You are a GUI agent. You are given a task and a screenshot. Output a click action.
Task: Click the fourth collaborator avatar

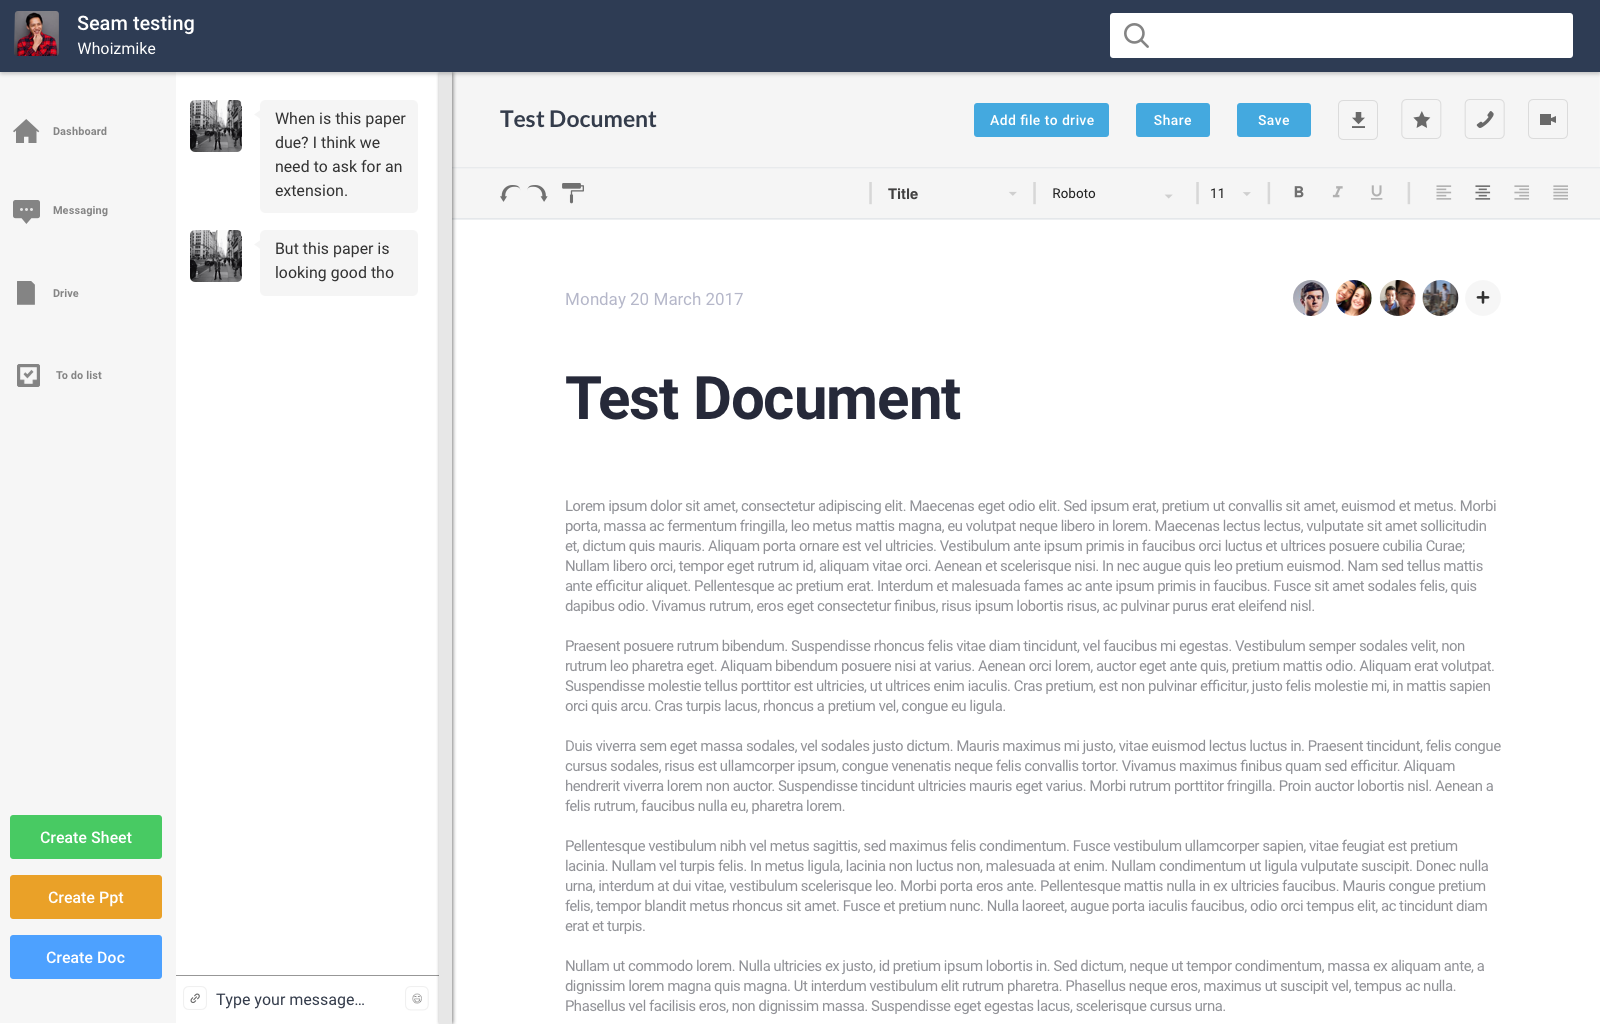pyautogui.click(x=1440, y=298)
